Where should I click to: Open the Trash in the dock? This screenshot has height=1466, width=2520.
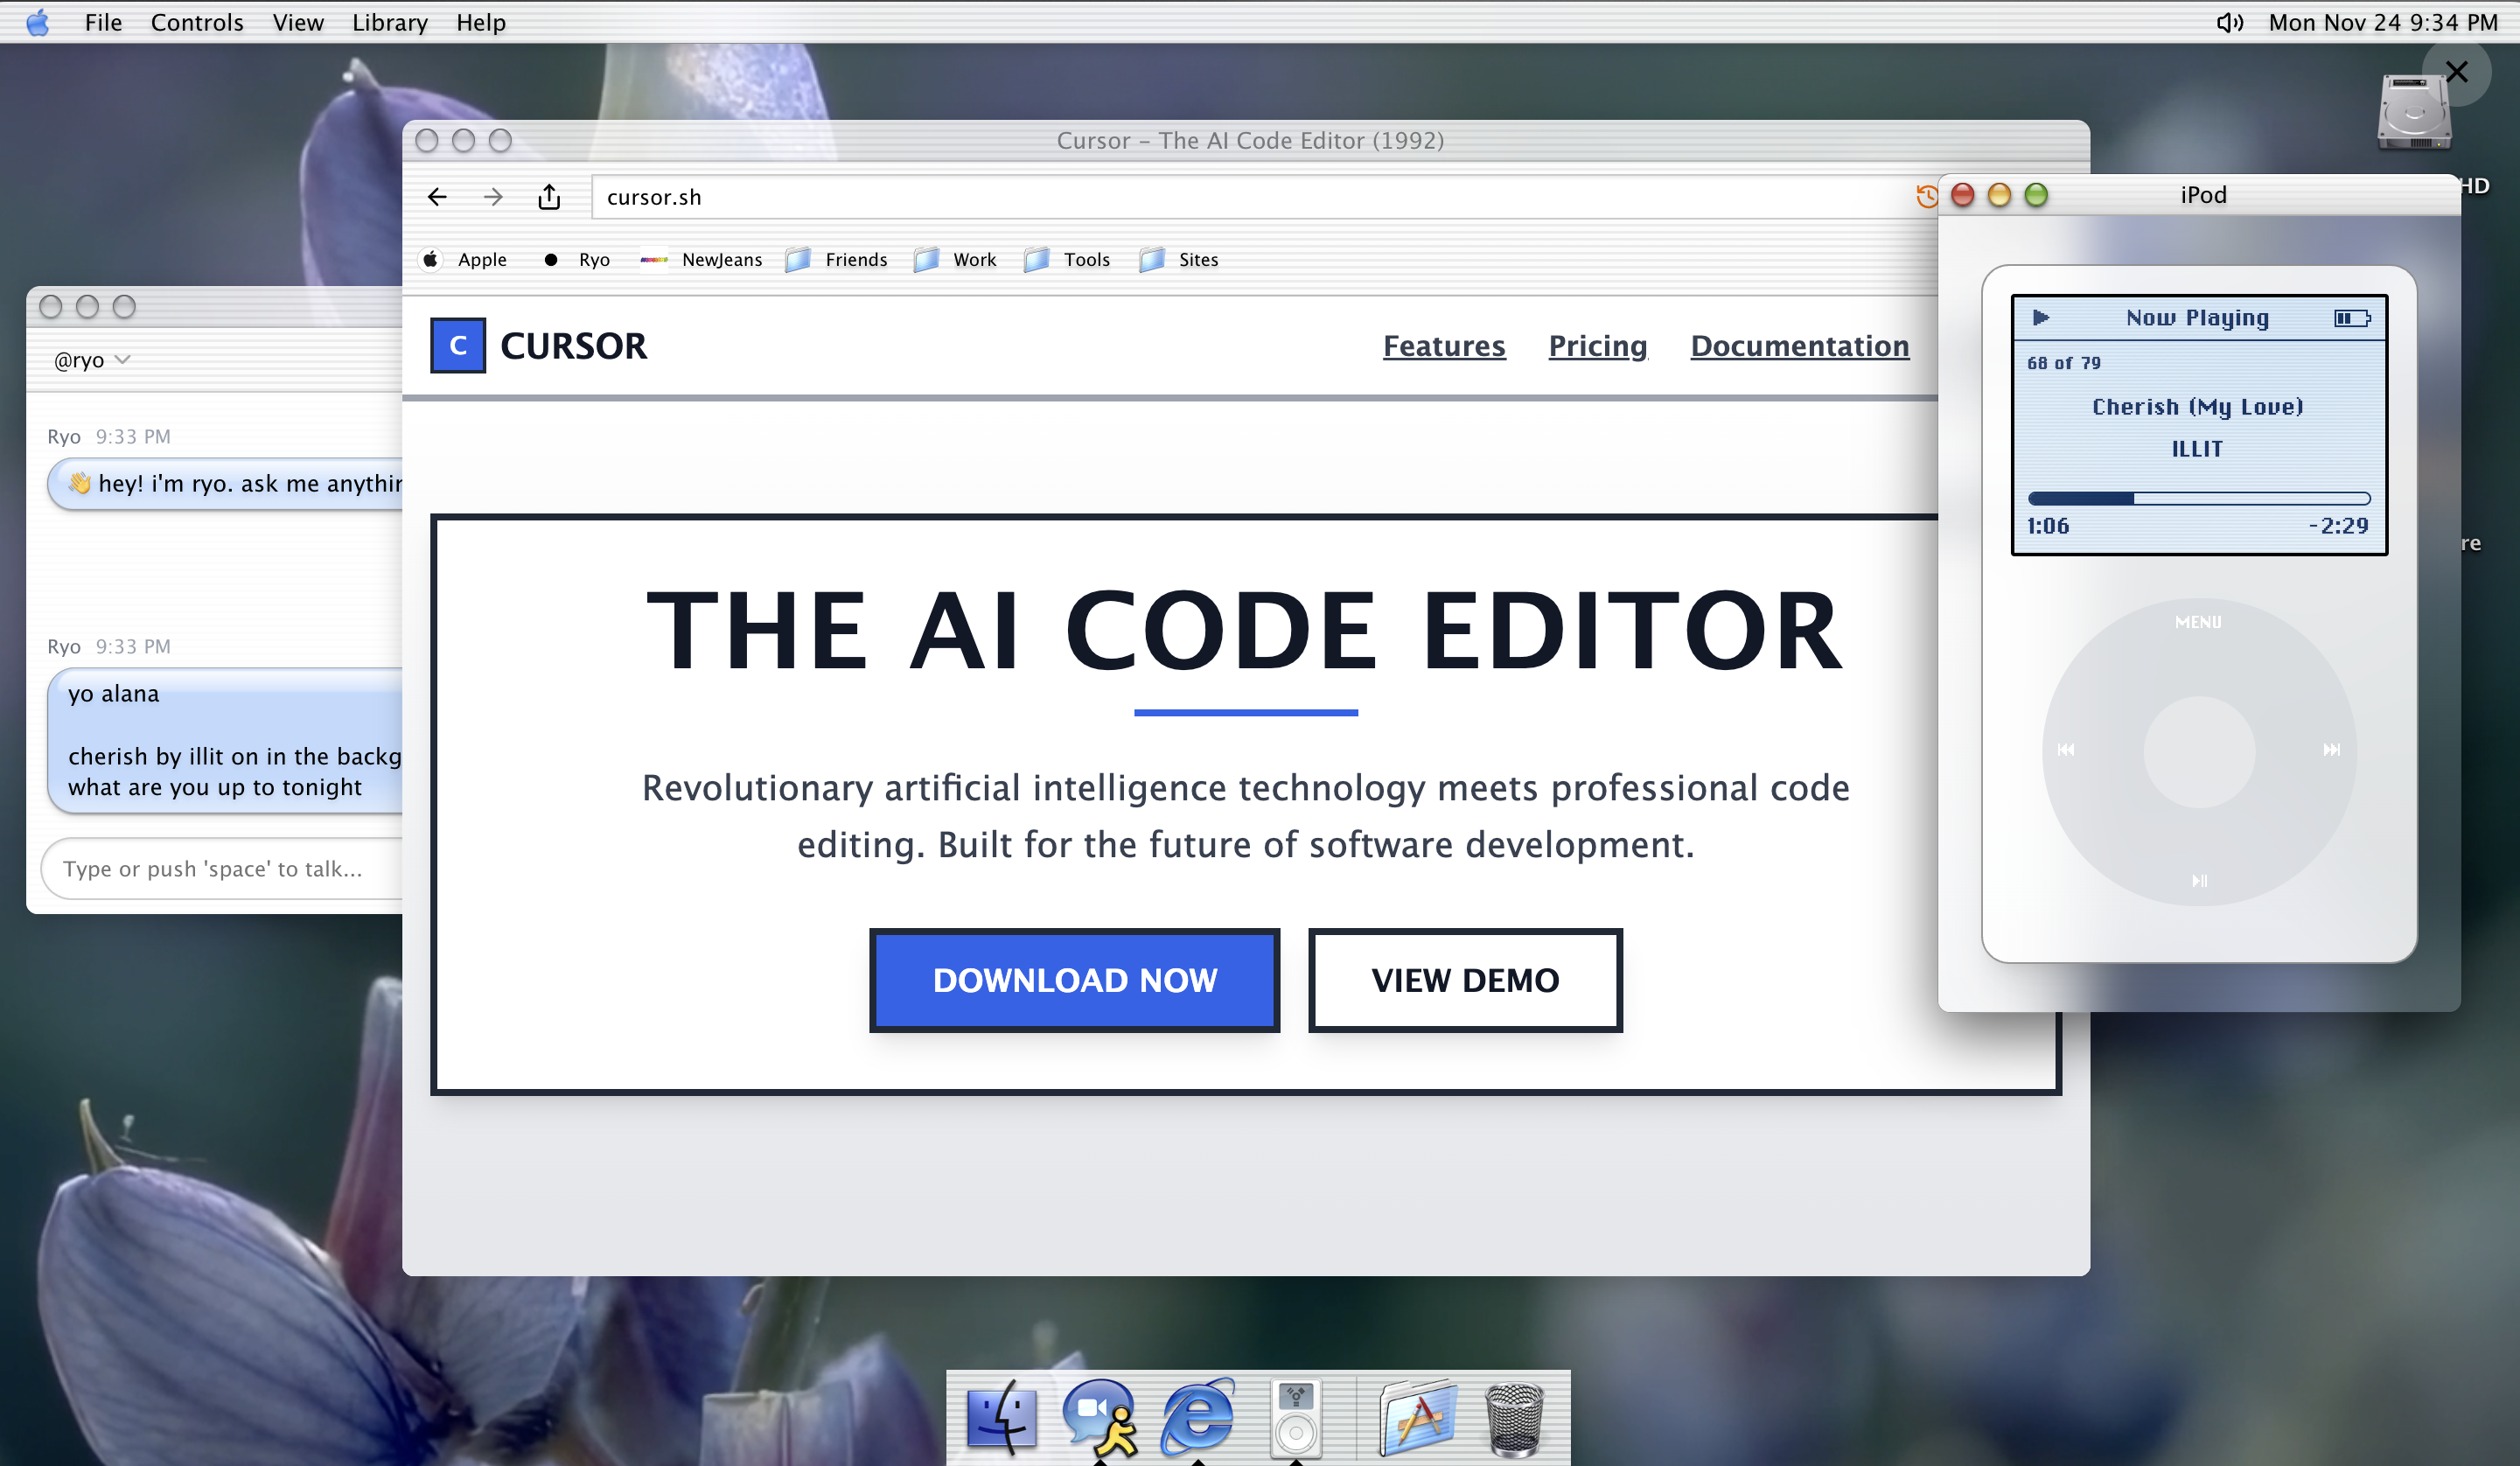click(x=1515, y=1418)
